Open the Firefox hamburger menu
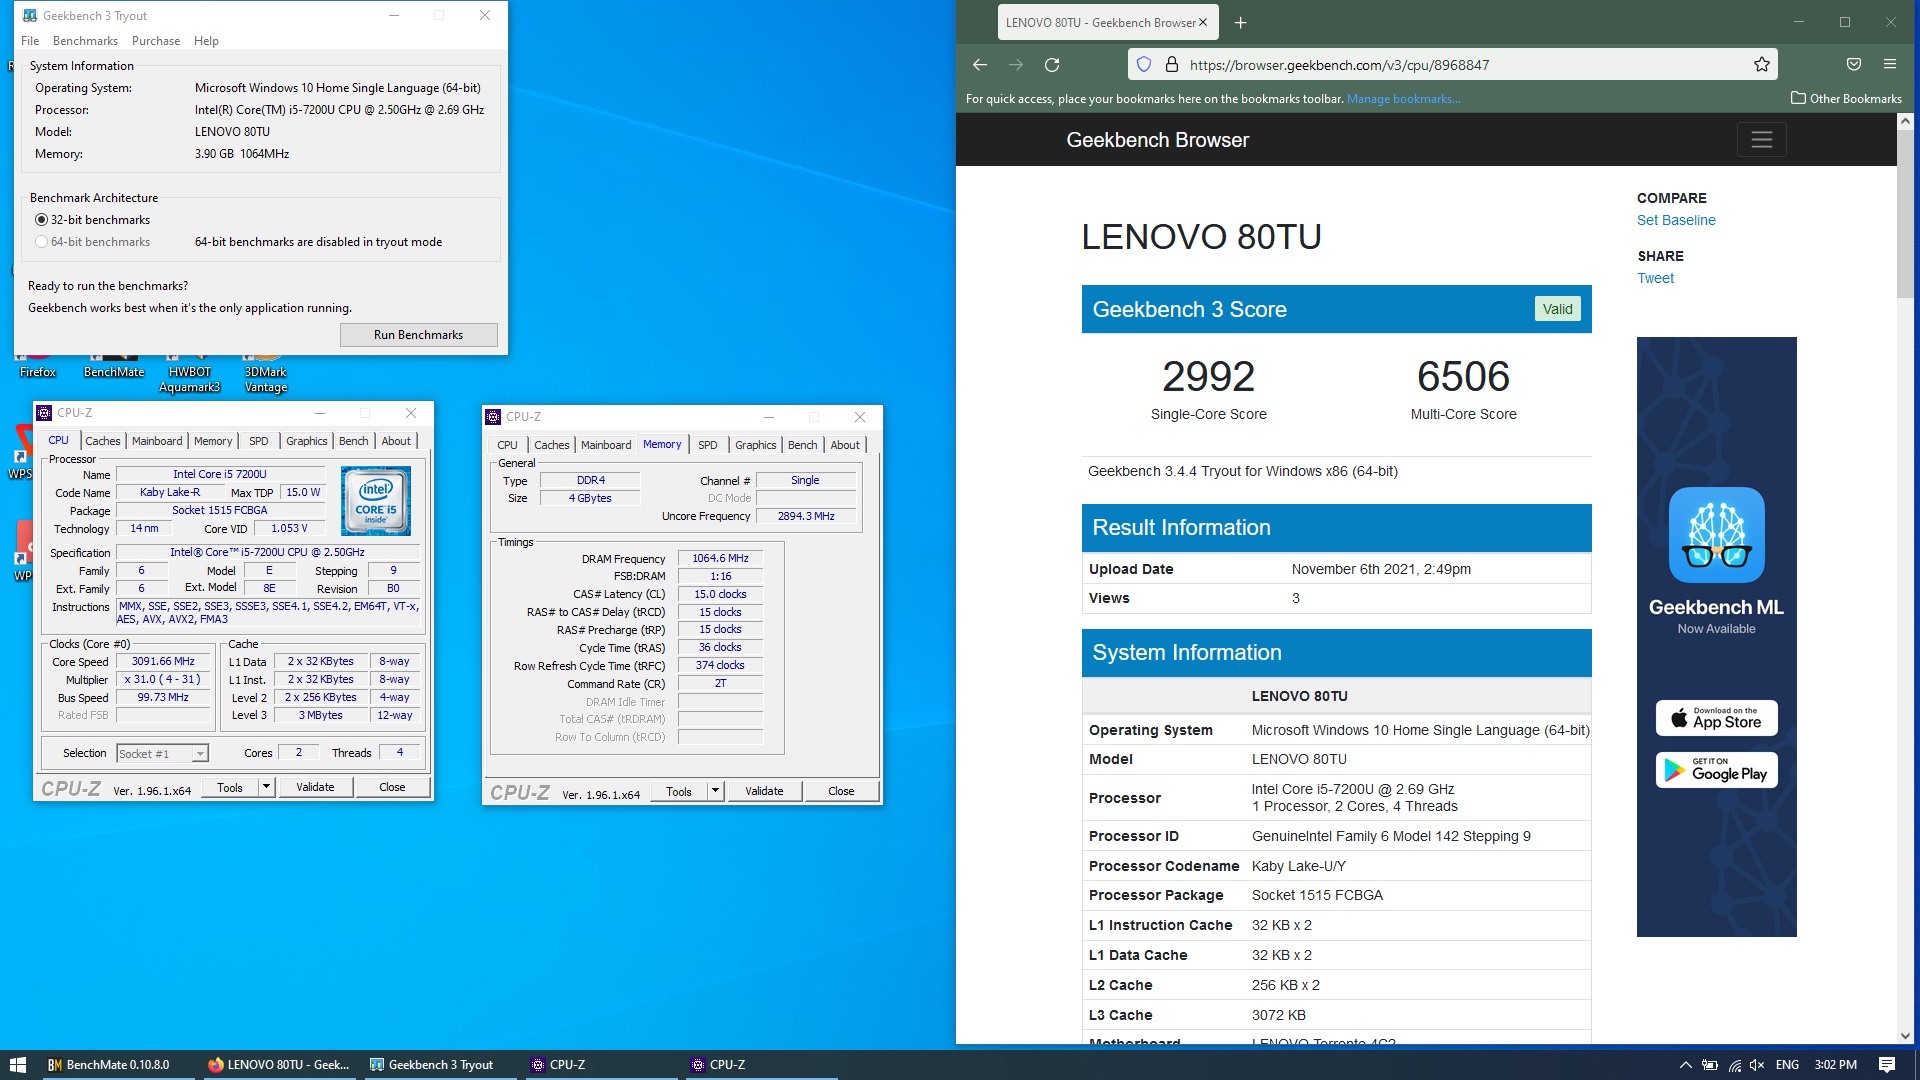This screenshot has width=1920, height=1080. tap(1890, 64)
